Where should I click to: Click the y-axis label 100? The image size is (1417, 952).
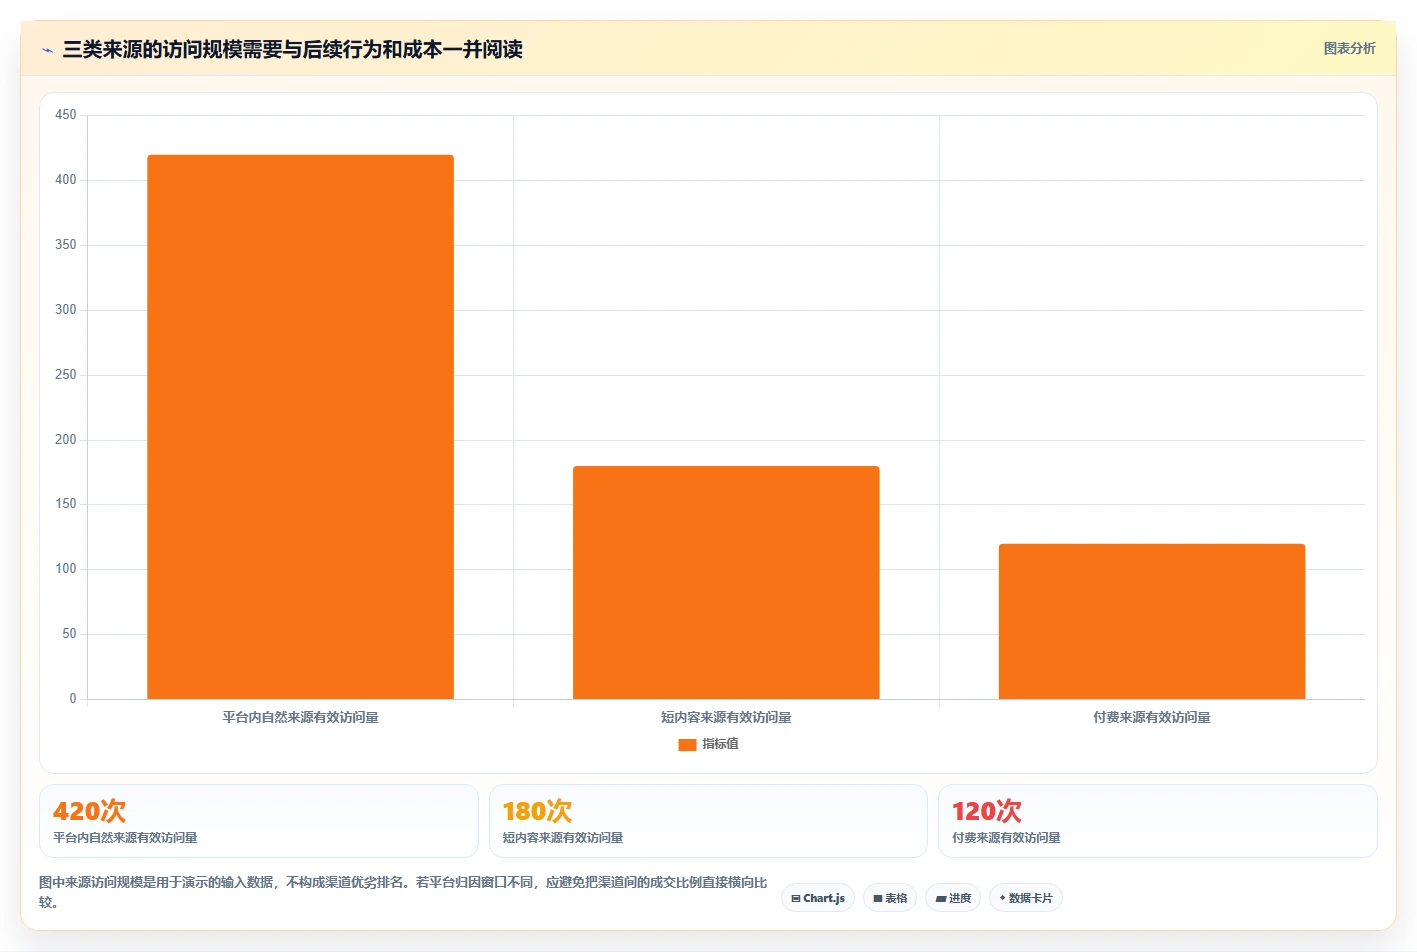click(66, 569)
